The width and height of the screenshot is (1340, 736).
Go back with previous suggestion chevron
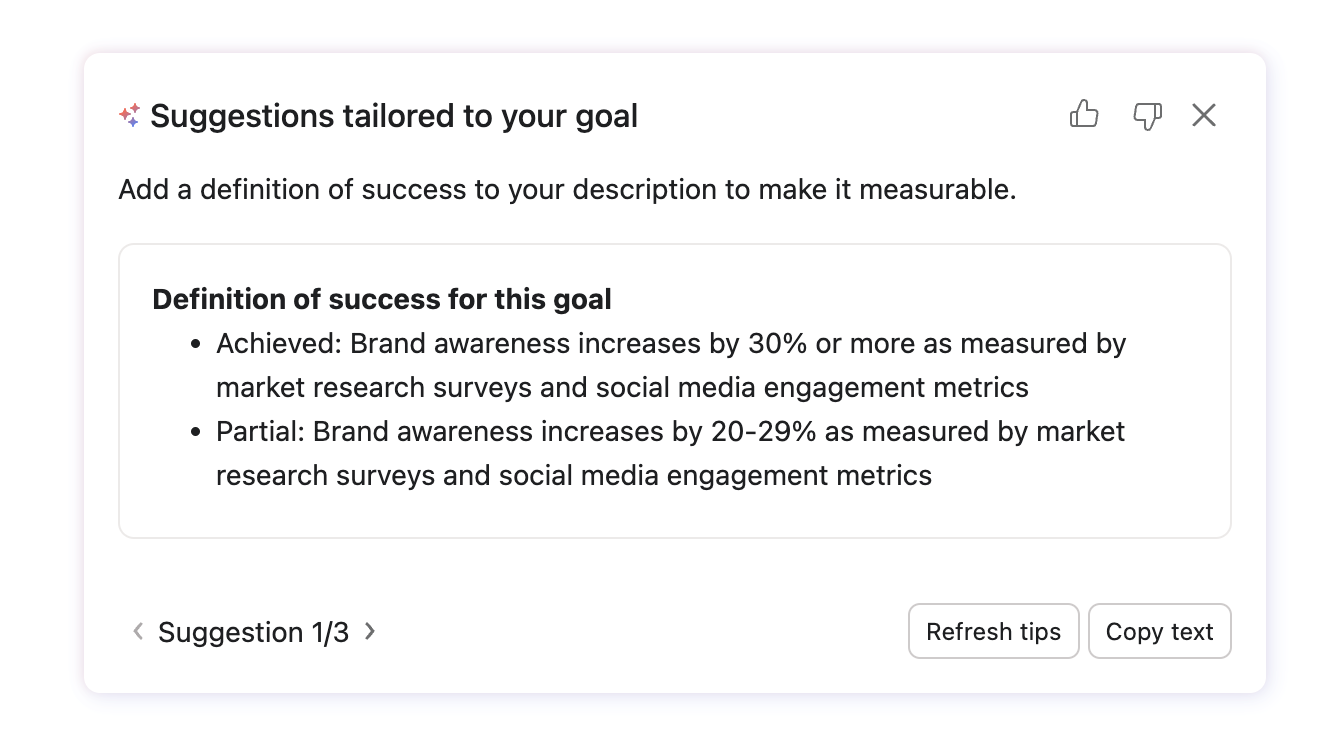tap(138, 631)
